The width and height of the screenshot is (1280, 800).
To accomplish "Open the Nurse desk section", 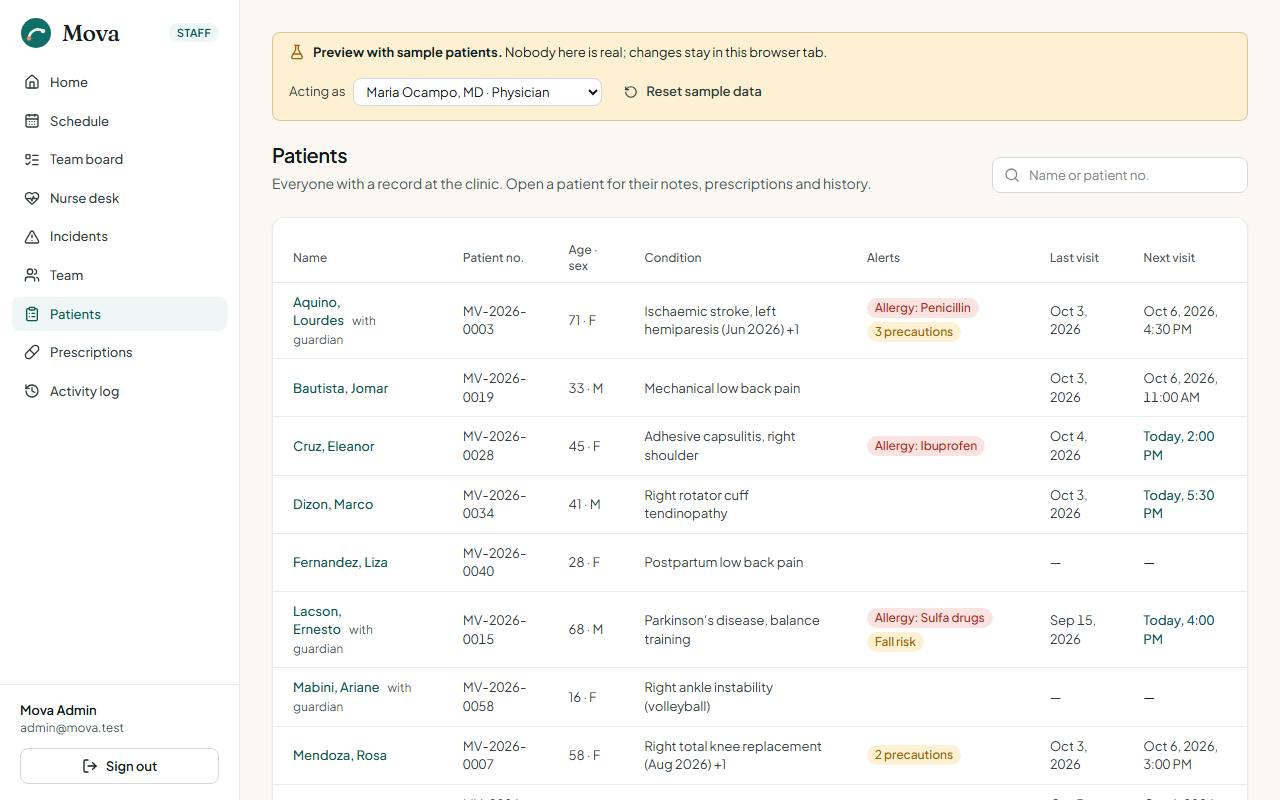I will pyautogui.click(x=120, y=198).
